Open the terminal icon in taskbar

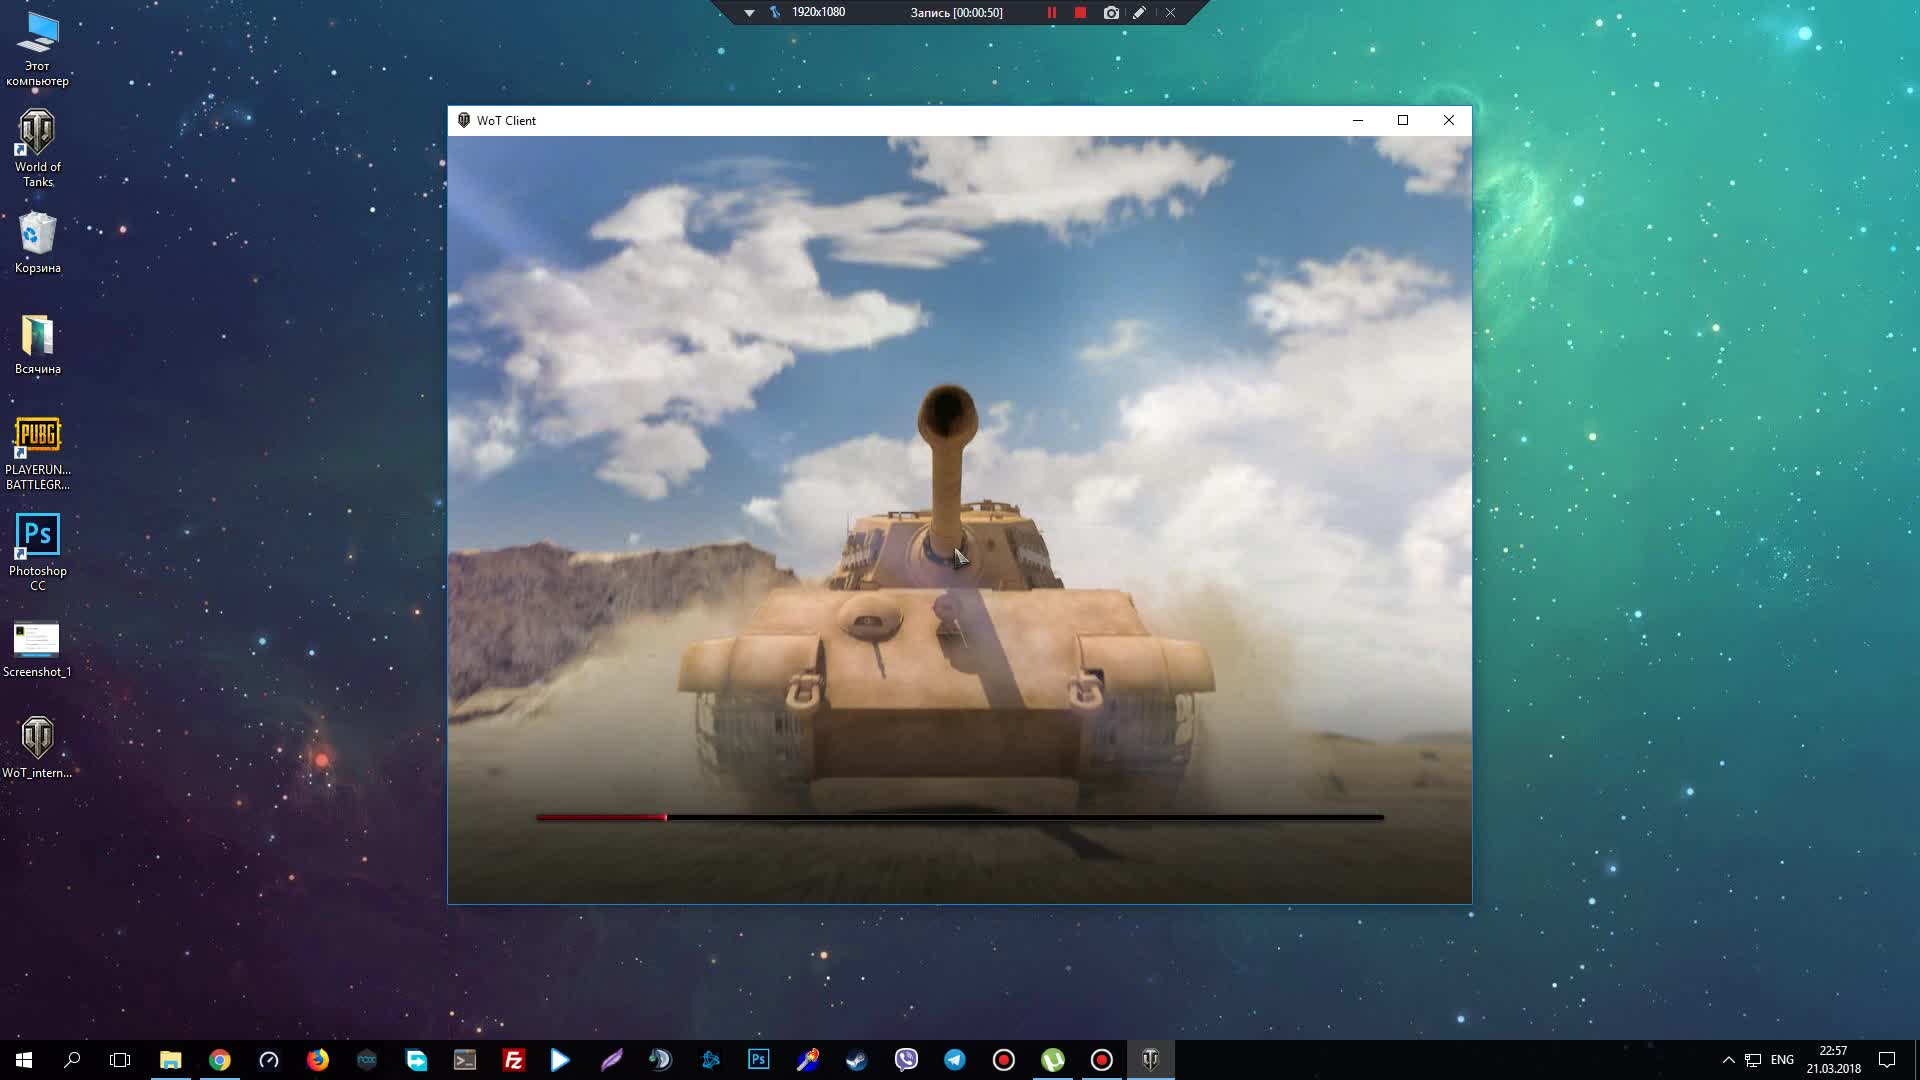click(x=465, y=1060)
